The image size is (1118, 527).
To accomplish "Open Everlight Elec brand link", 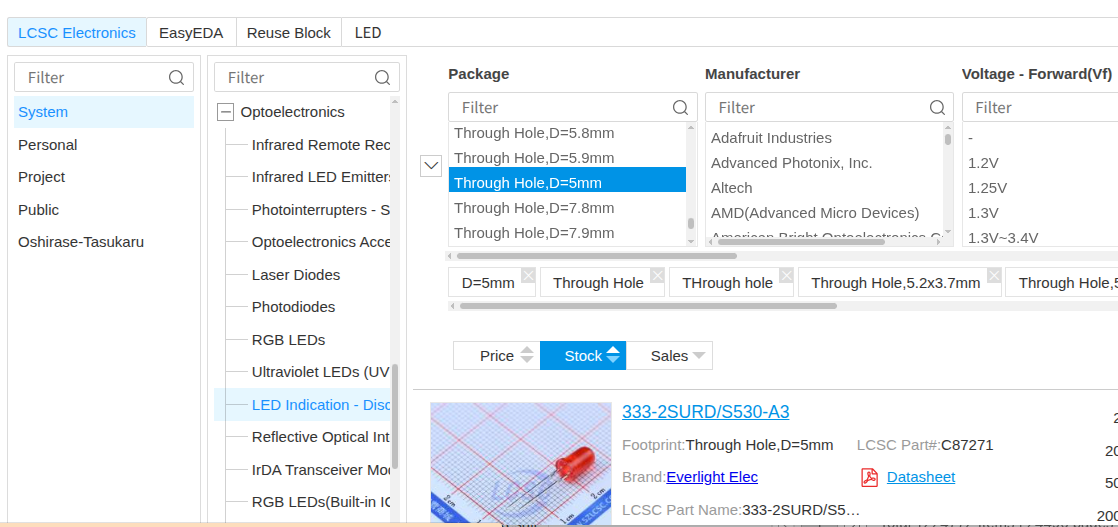I will [712, 477].
